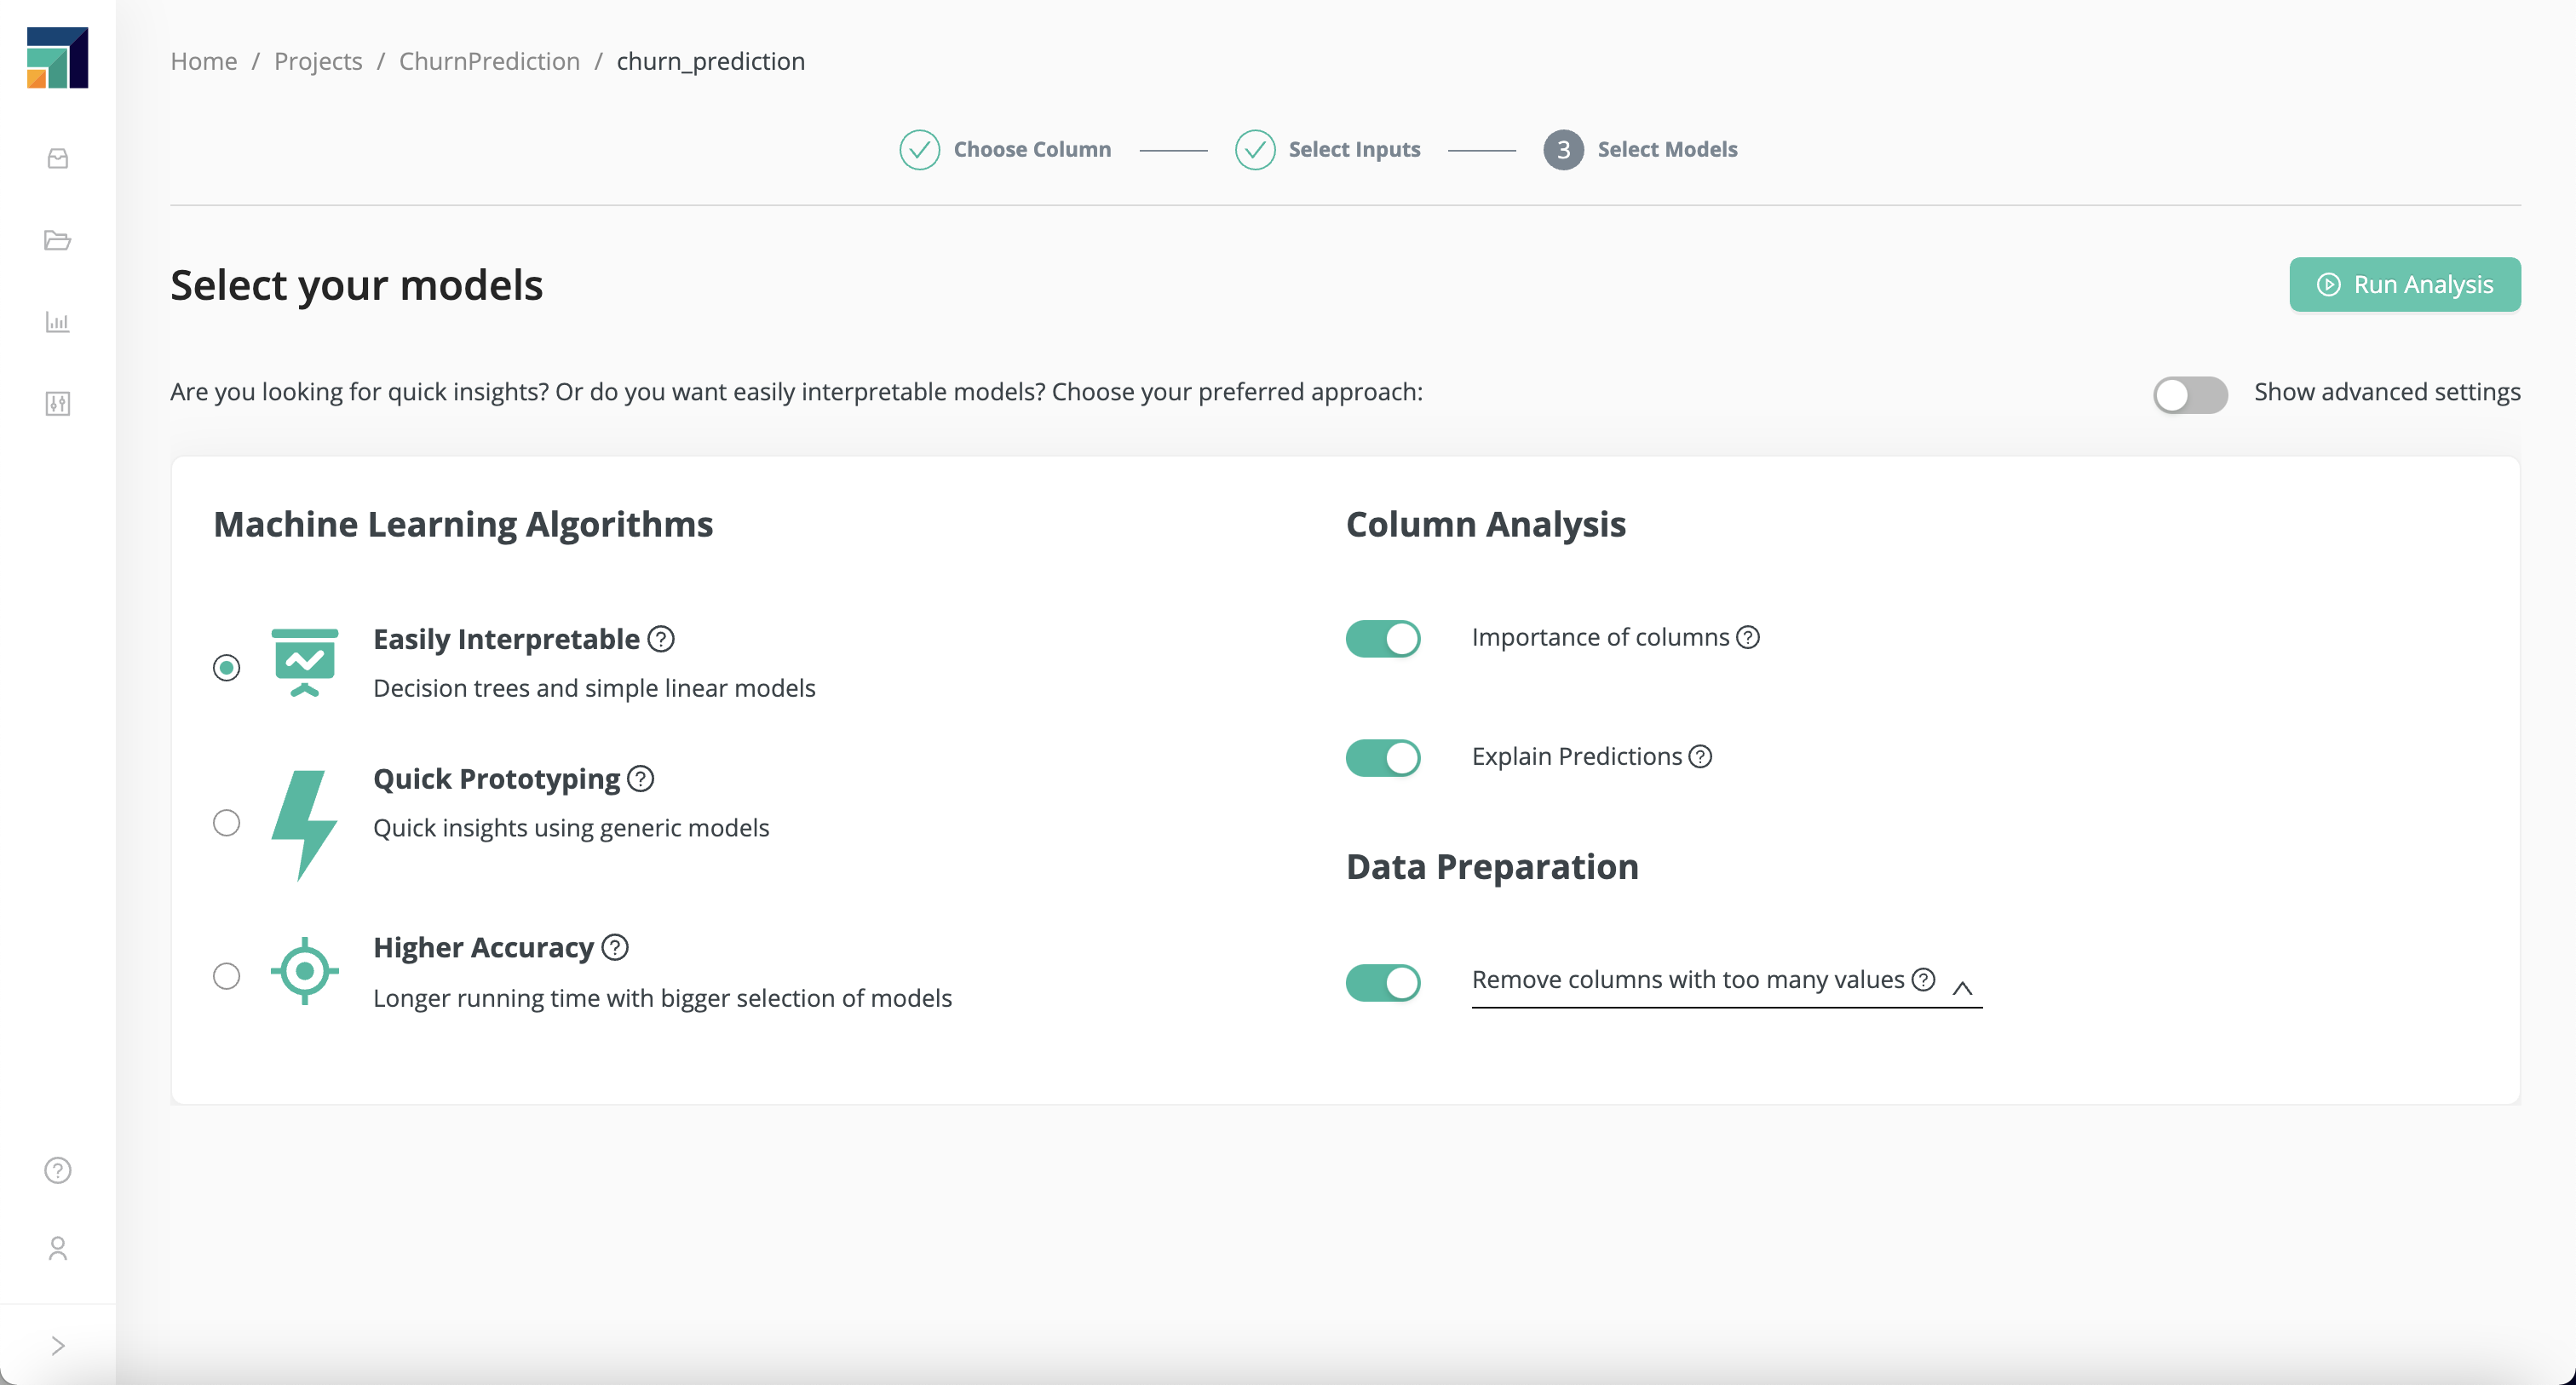Click the Higher Accuracy heading

[483, 947]
